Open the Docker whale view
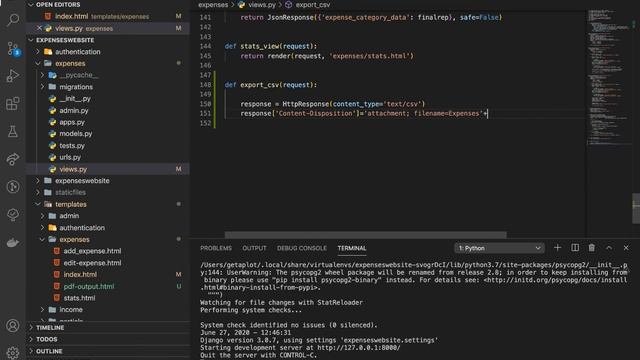Image resolution: width=640 pixels, height=360 pixels. pyautogui.click(x=13, y=243)
